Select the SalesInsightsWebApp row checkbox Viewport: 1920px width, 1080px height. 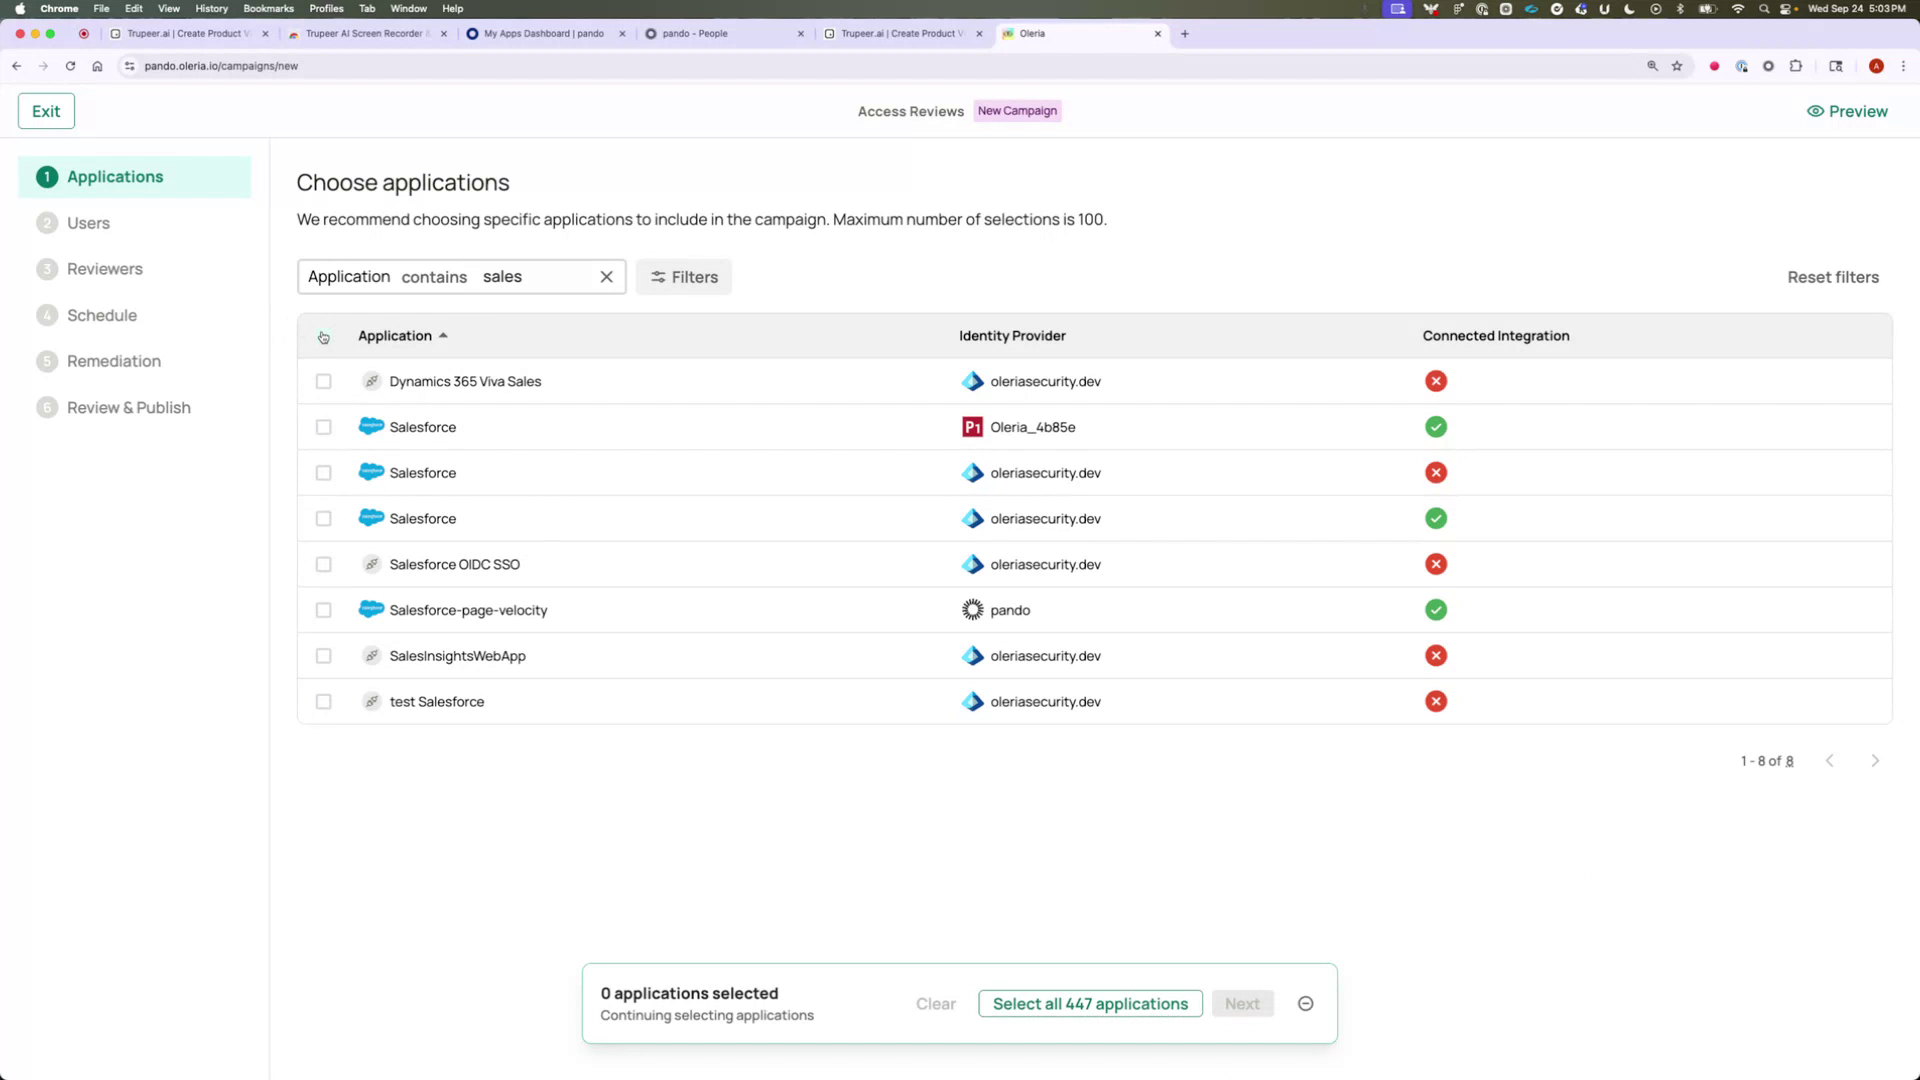tap(323, 656)
